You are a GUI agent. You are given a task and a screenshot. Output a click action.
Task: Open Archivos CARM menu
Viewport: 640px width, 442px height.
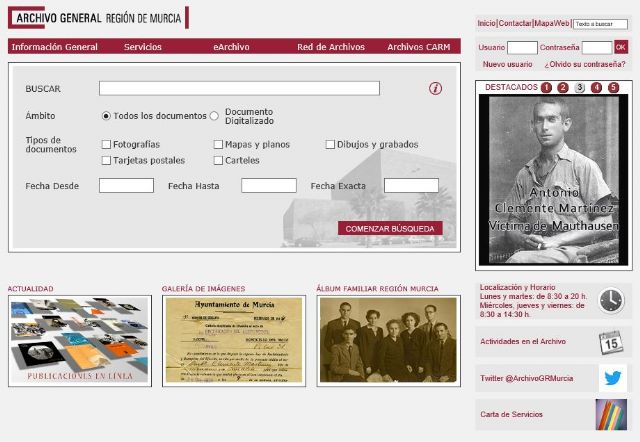[x=419, y=47]
